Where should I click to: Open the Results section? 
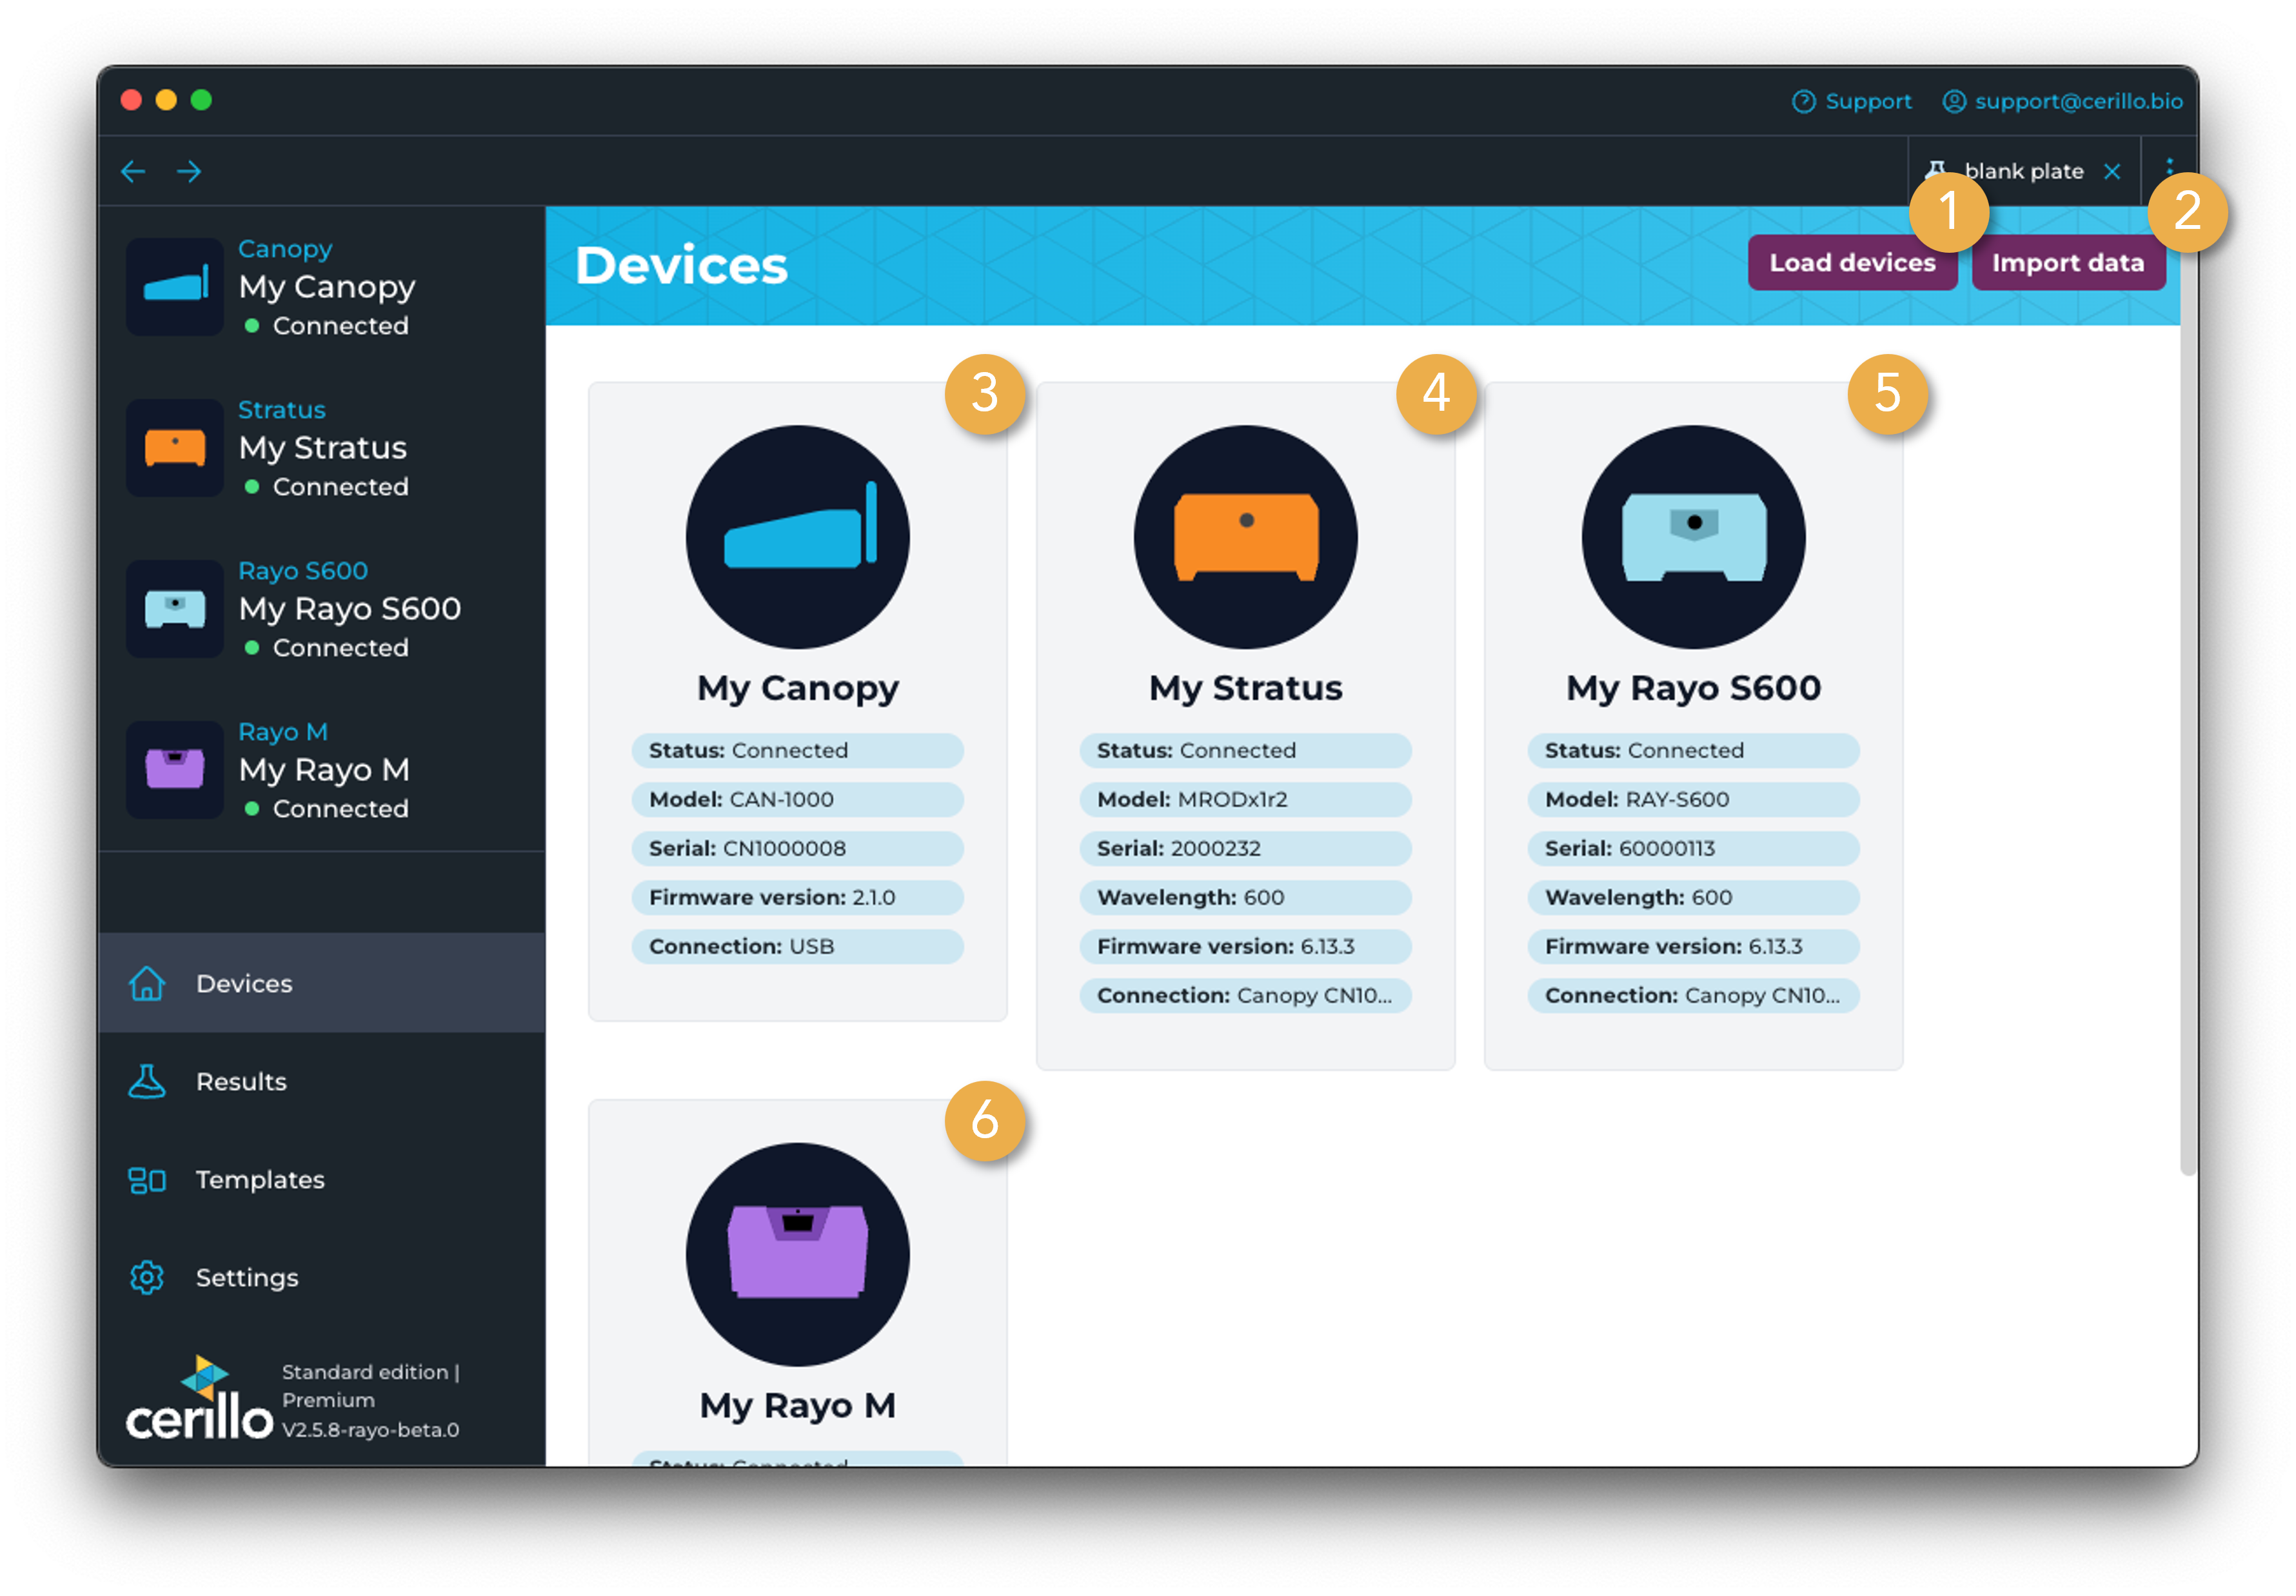coord(241,1081)
